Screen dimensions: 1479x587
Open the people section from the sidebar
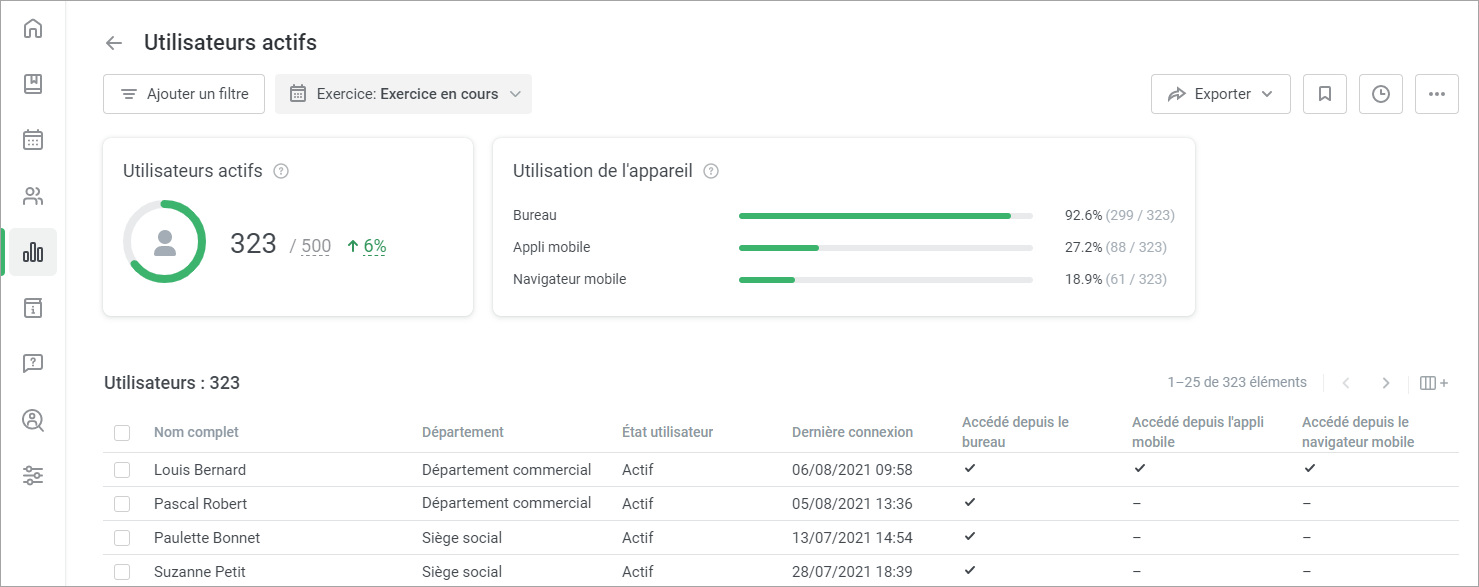tap(33, 196)
